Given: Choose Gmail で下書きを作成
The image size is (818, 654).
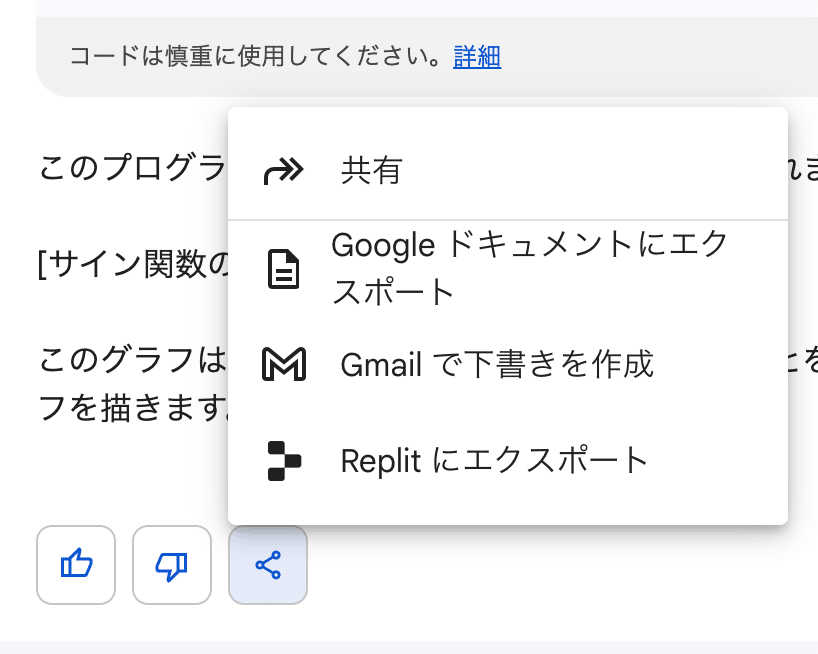Looking at the screenshot, I should click(x=508, y=364).
